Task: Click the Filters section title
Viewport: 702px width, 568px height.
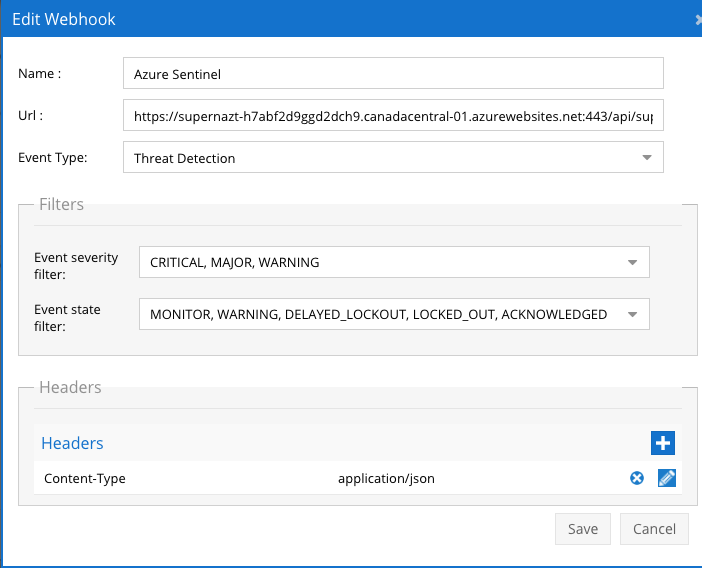Action: coord(61,204)
